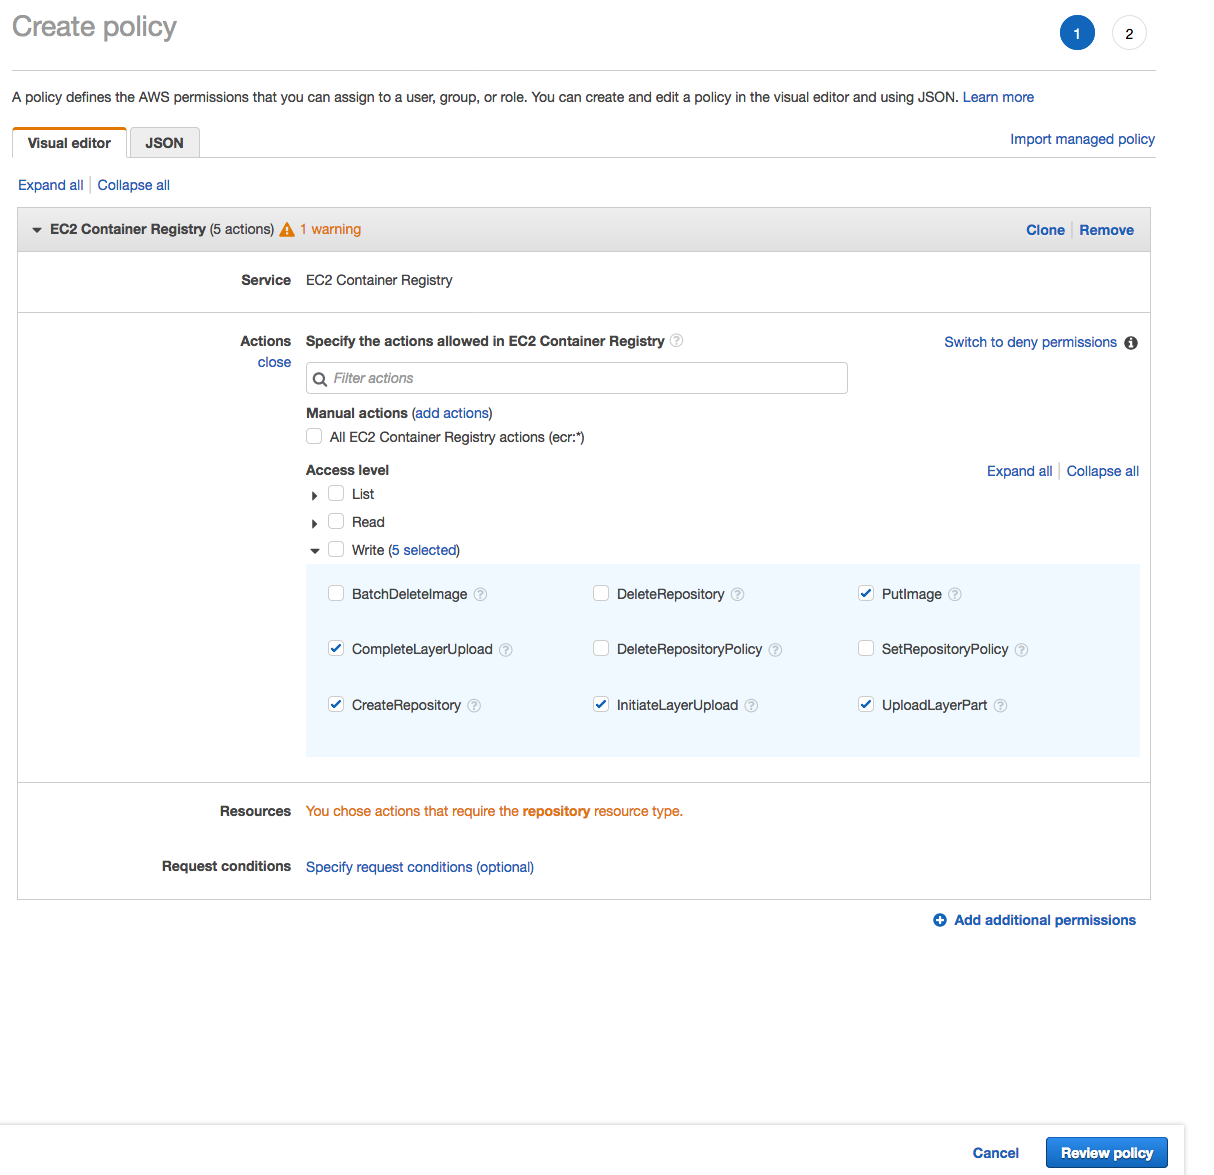Viewport: 1214px width, 1175px height.
Task: Expand the List access level
Action: click(x=314, y=496)
